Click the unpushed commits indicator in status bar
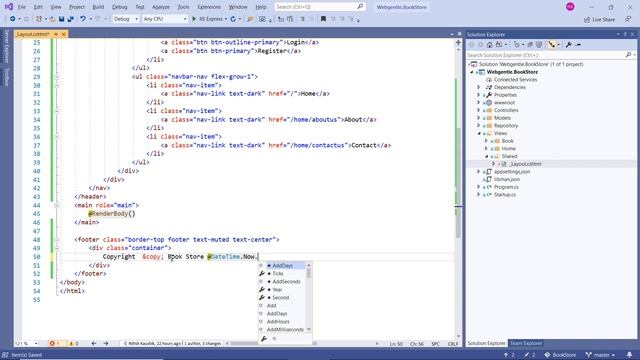Screen dimensions: 640x360 pos(509,355)
